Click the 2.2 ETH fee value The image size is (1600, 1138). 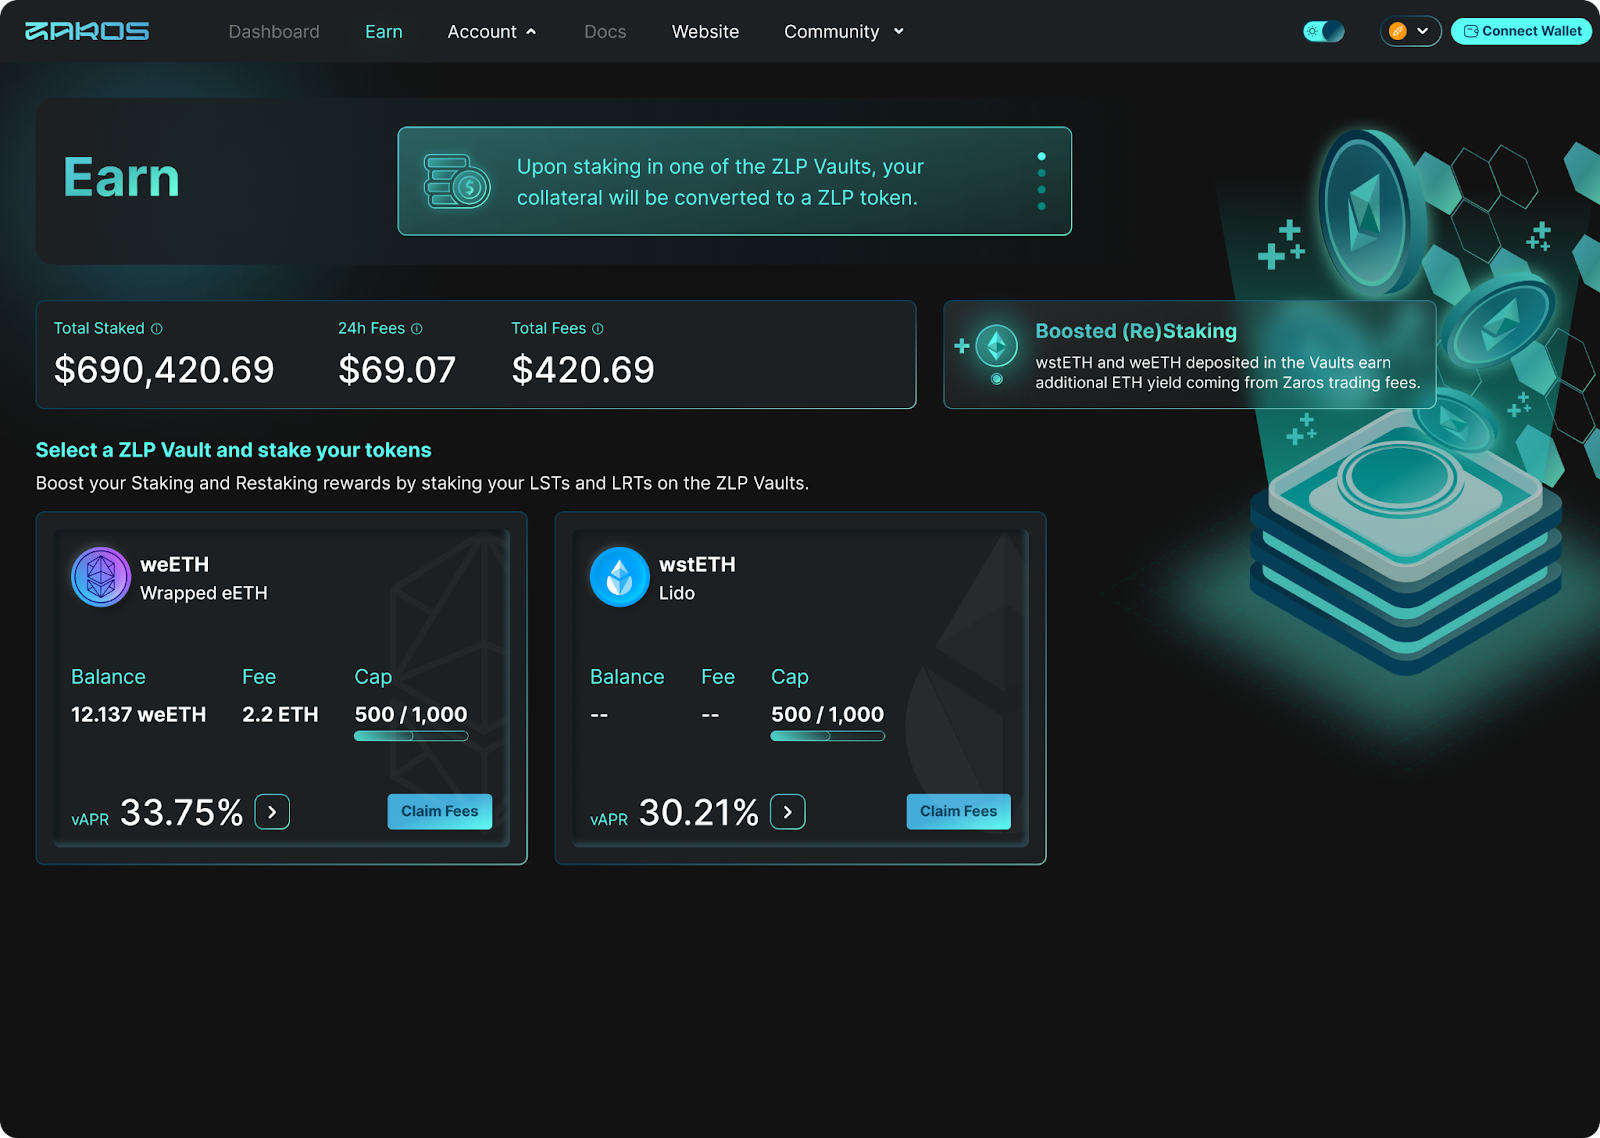click(280, 714)
